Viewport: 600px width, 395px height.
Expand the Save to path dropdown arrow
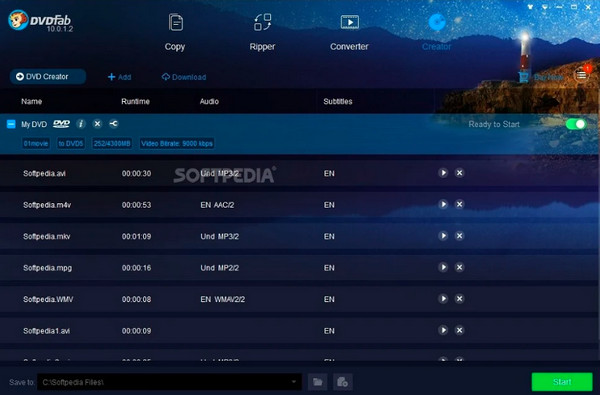[x=293, y=382]
